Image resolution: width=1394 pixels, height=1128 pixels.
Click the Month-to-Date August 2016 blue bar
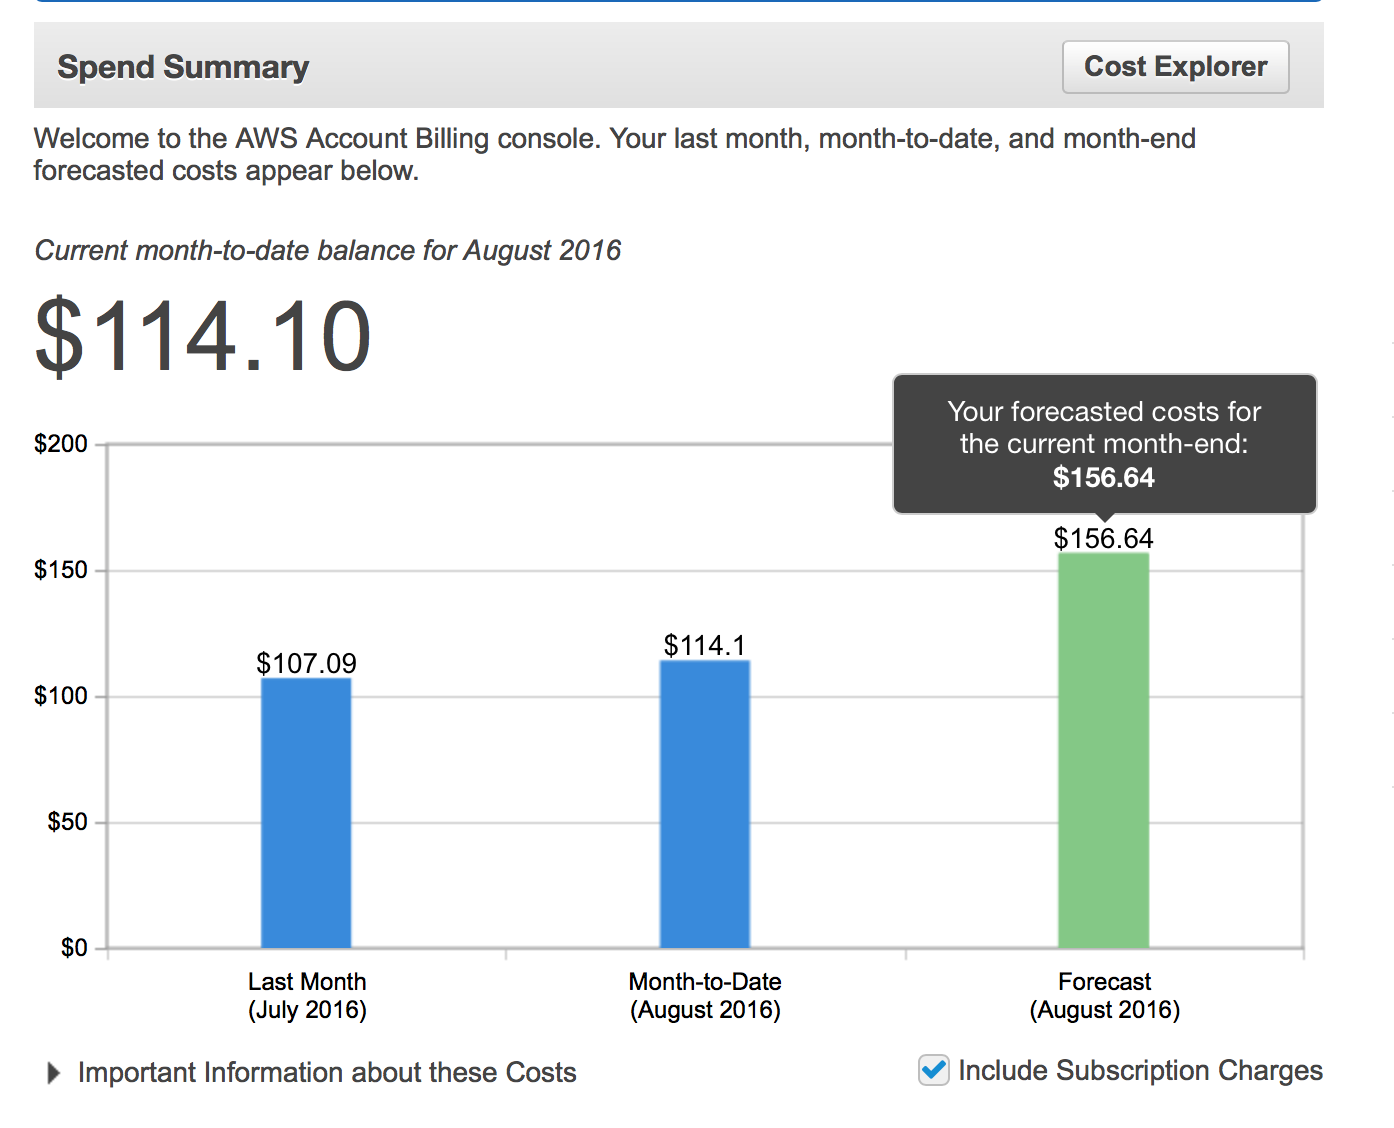click(705, 804)
